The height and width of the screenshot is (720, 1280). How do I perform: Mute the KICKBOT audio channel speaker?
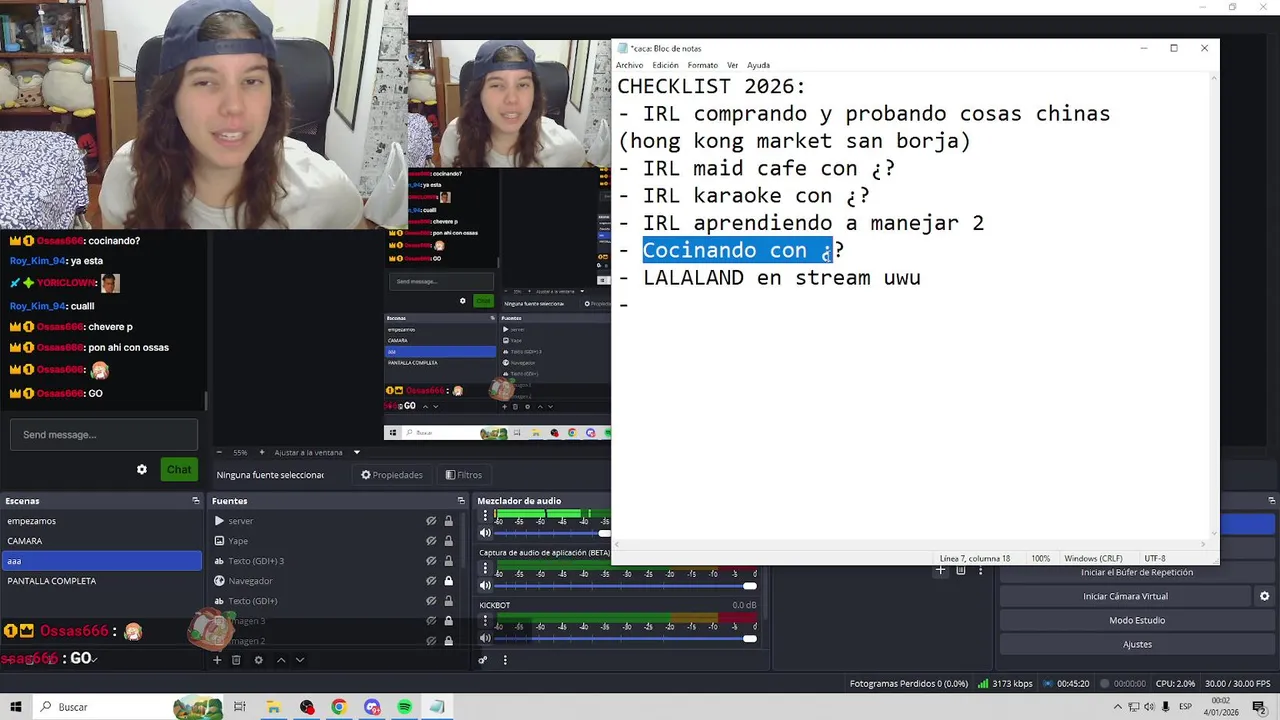pos(486,638)
